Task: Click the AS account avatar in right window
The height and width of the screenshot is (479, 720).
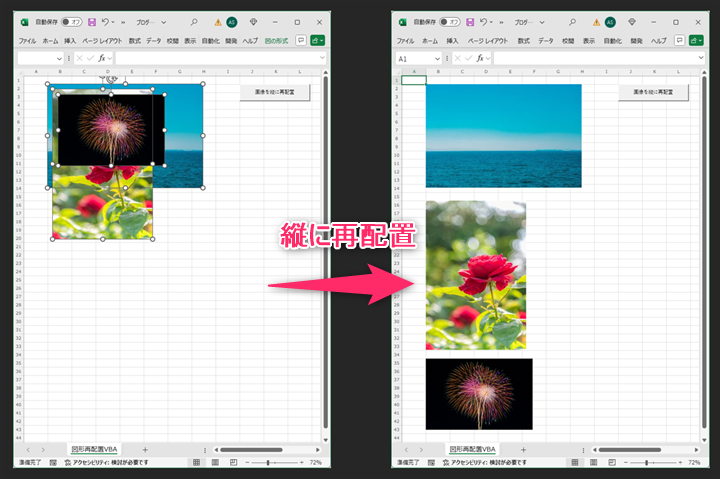Action: pos(610,21)
